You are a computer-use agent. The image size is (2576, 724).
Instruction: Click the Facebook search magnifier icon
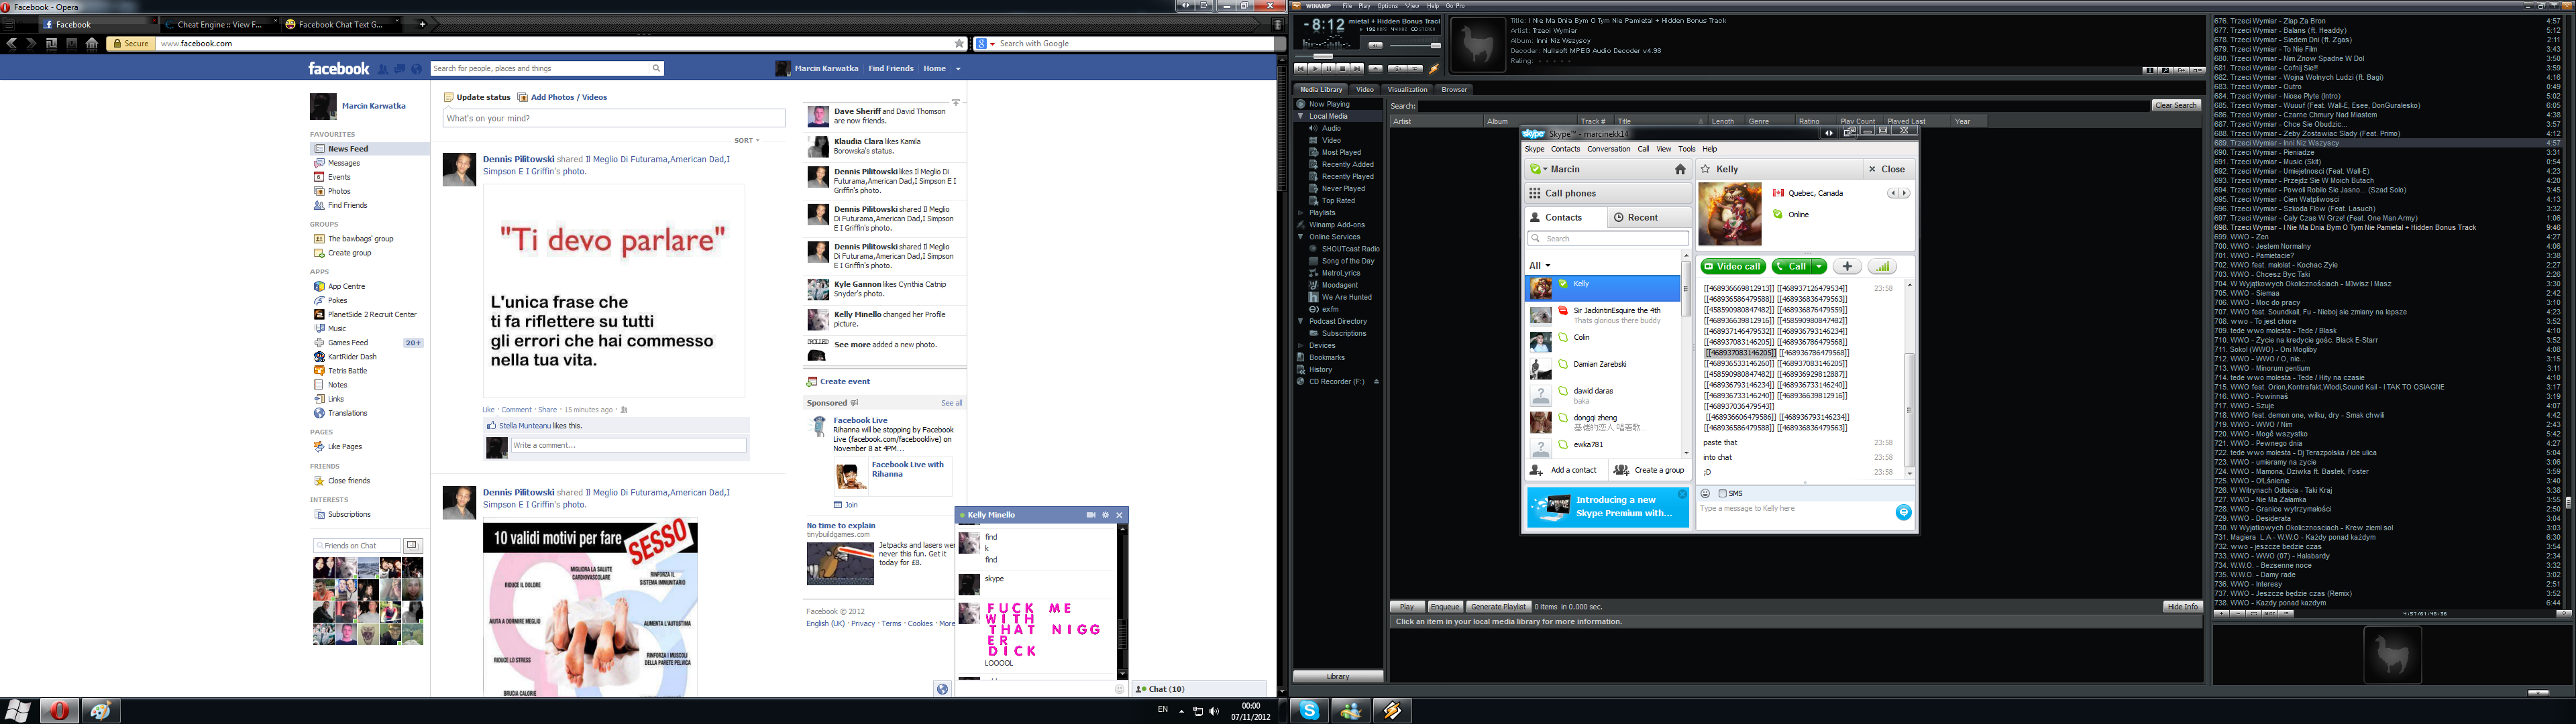point(656,68)
